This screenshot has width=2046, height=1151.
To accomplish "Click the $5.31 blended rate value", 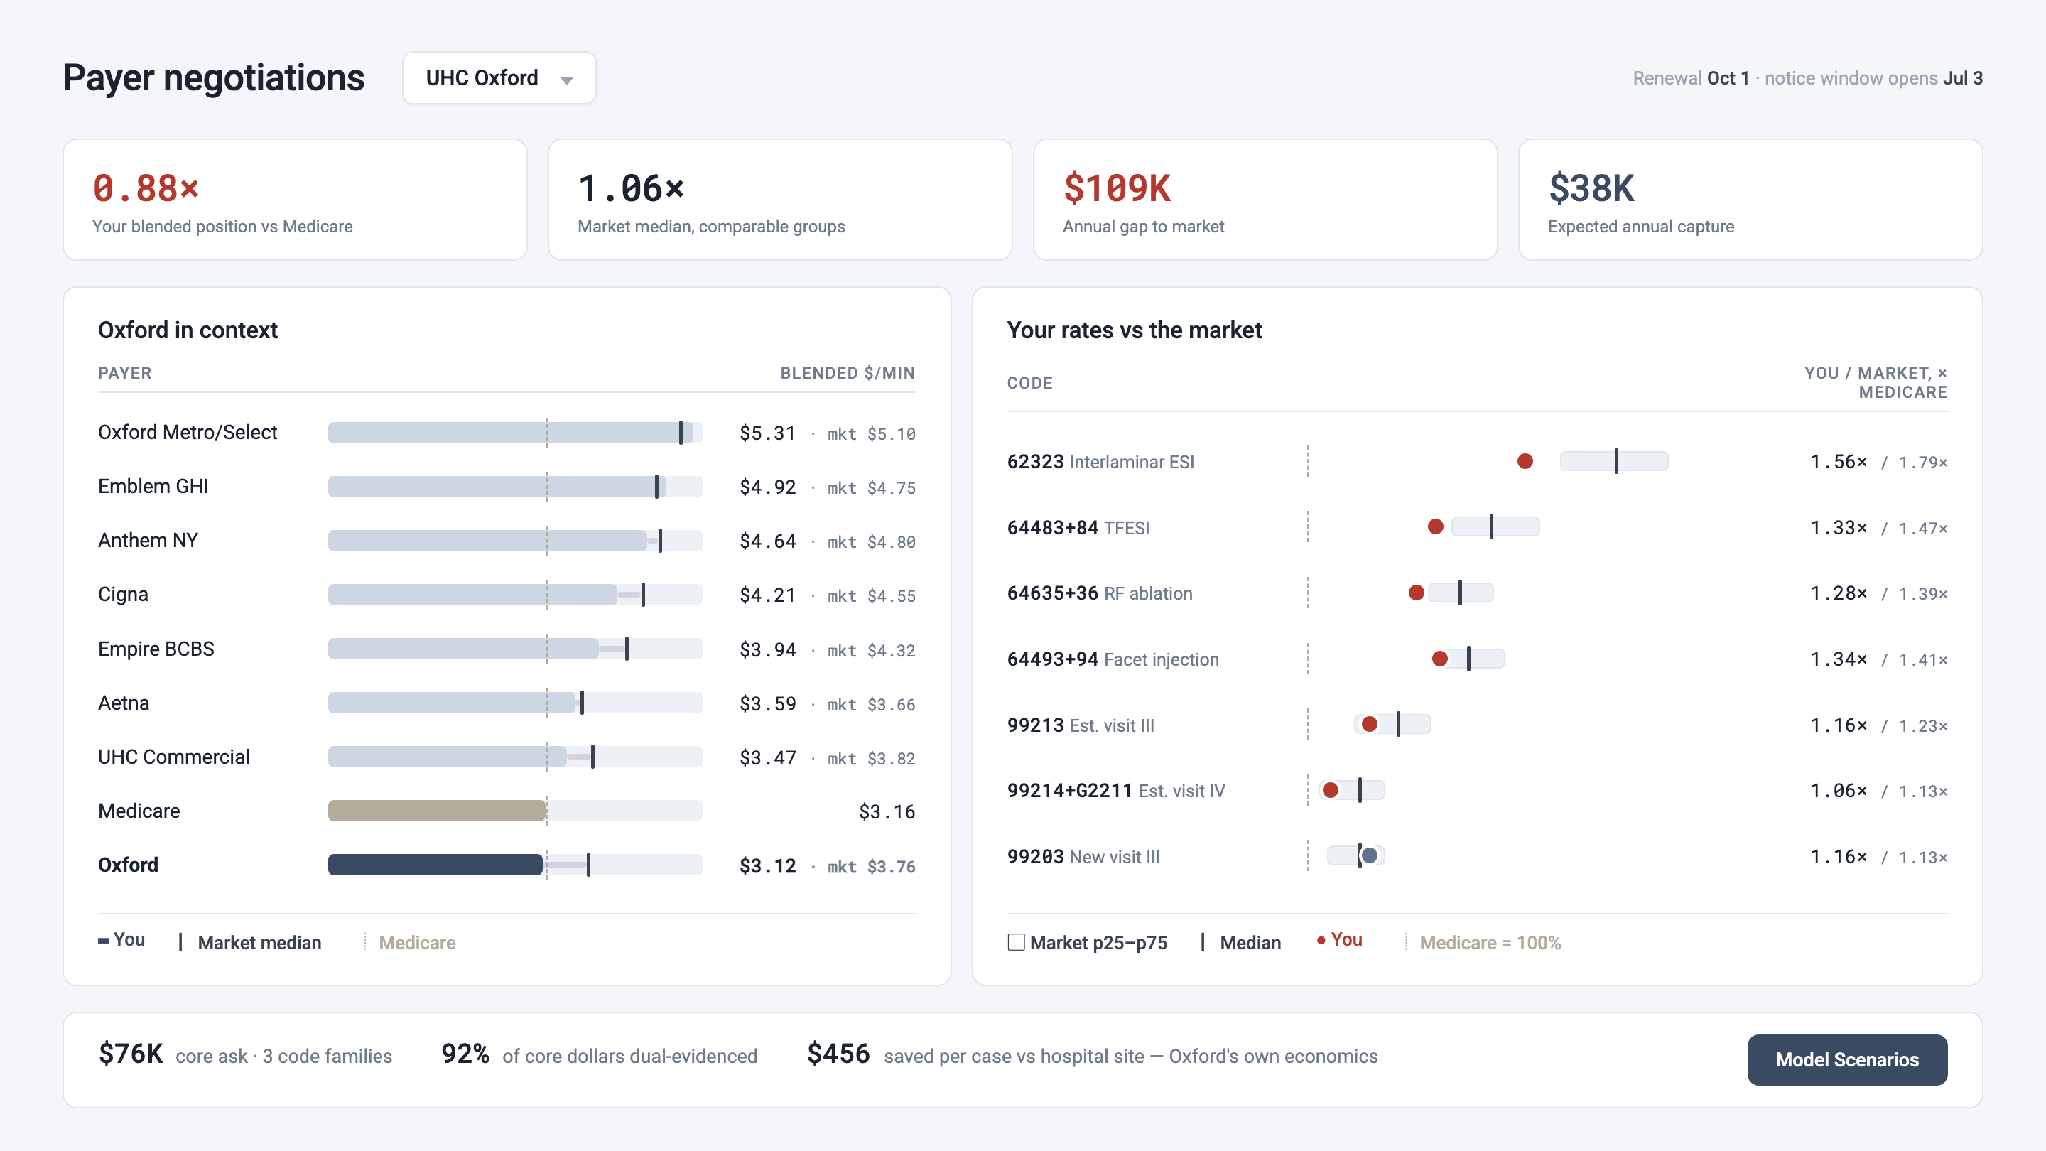I will [768, 433].
